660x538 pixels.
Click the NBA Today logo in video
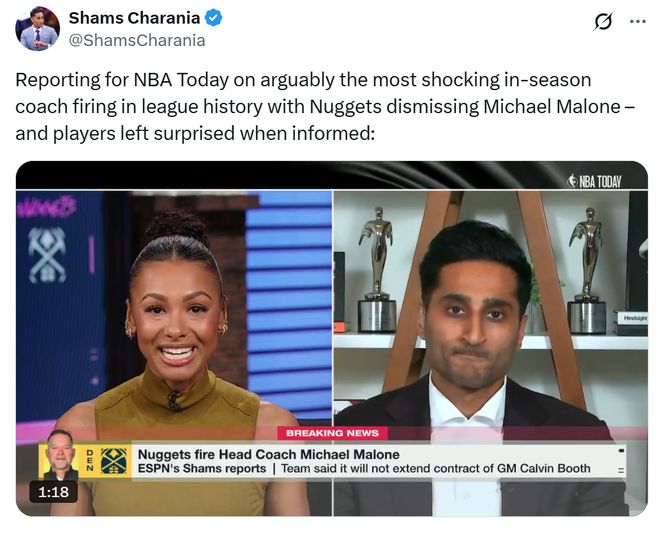[595, 181]
